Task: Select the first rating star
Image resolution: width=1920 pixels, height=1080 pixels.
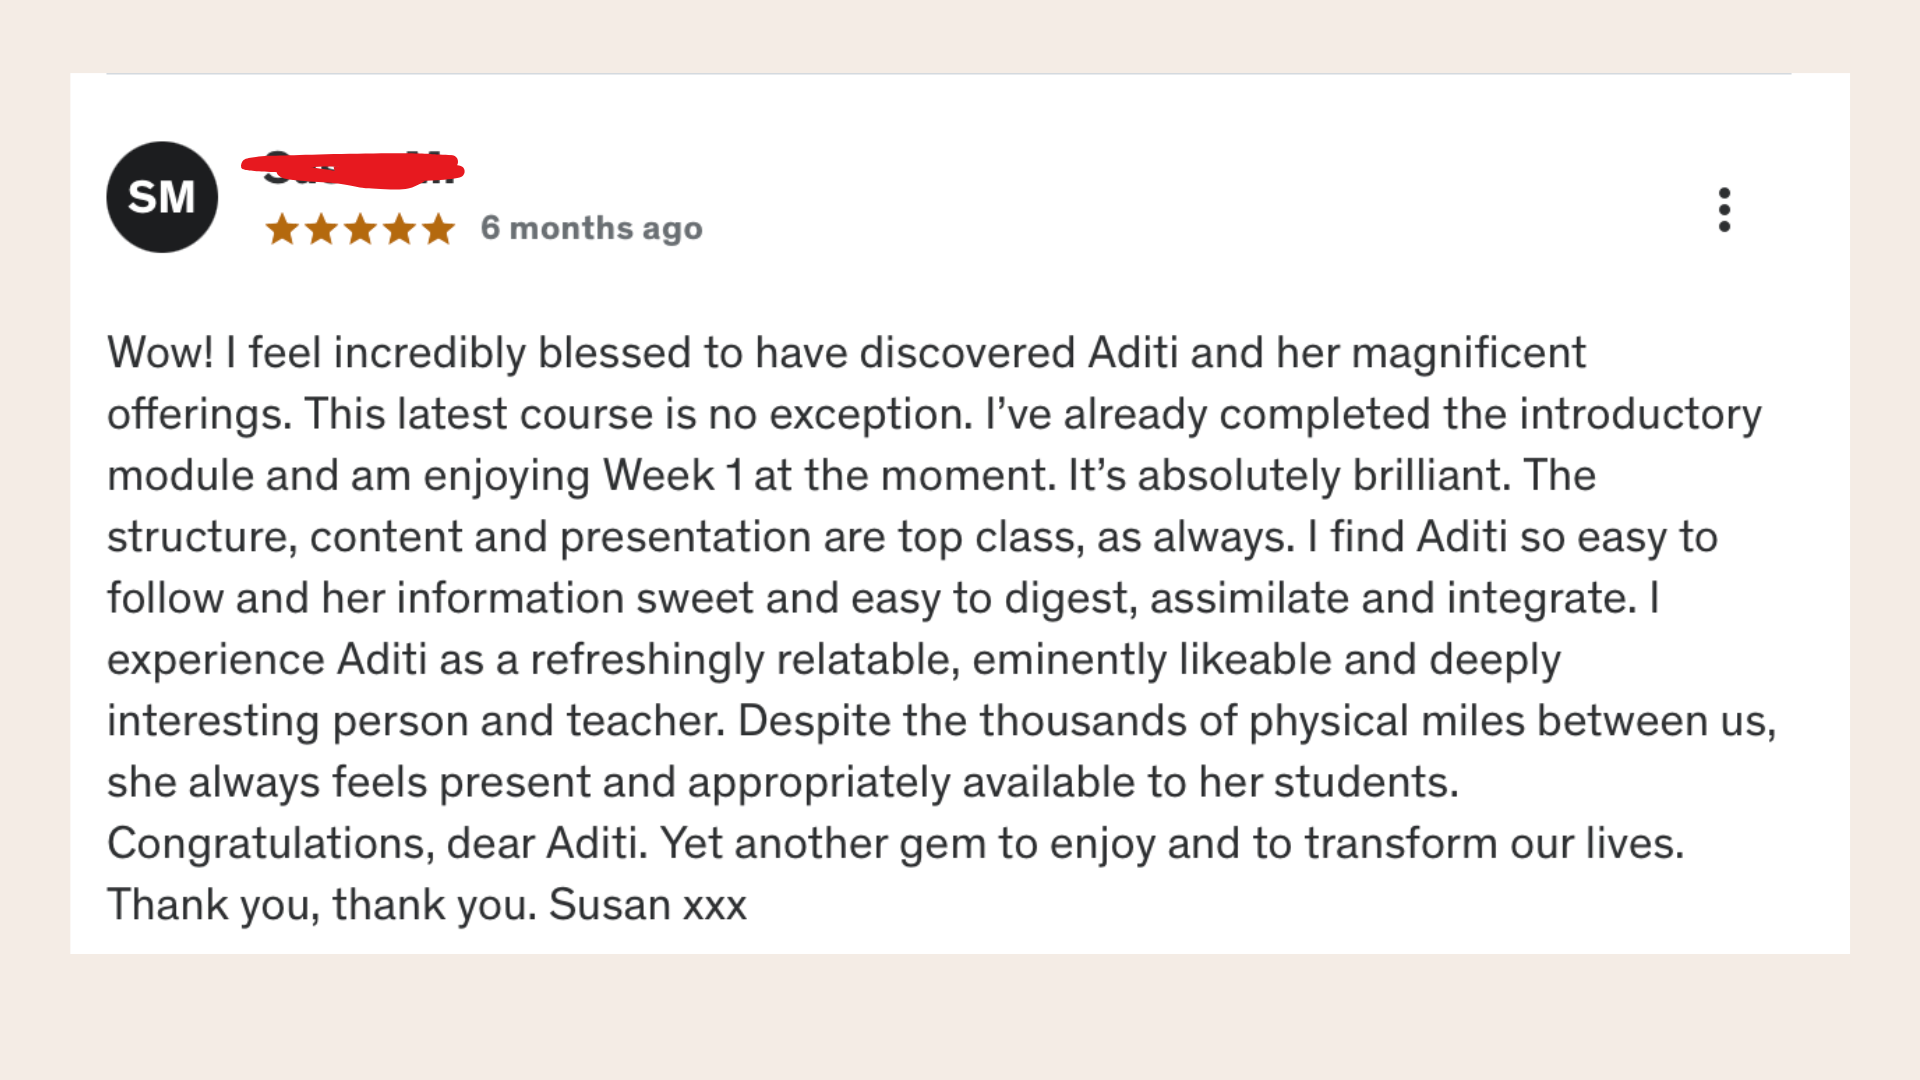Action: pos(282,229)
